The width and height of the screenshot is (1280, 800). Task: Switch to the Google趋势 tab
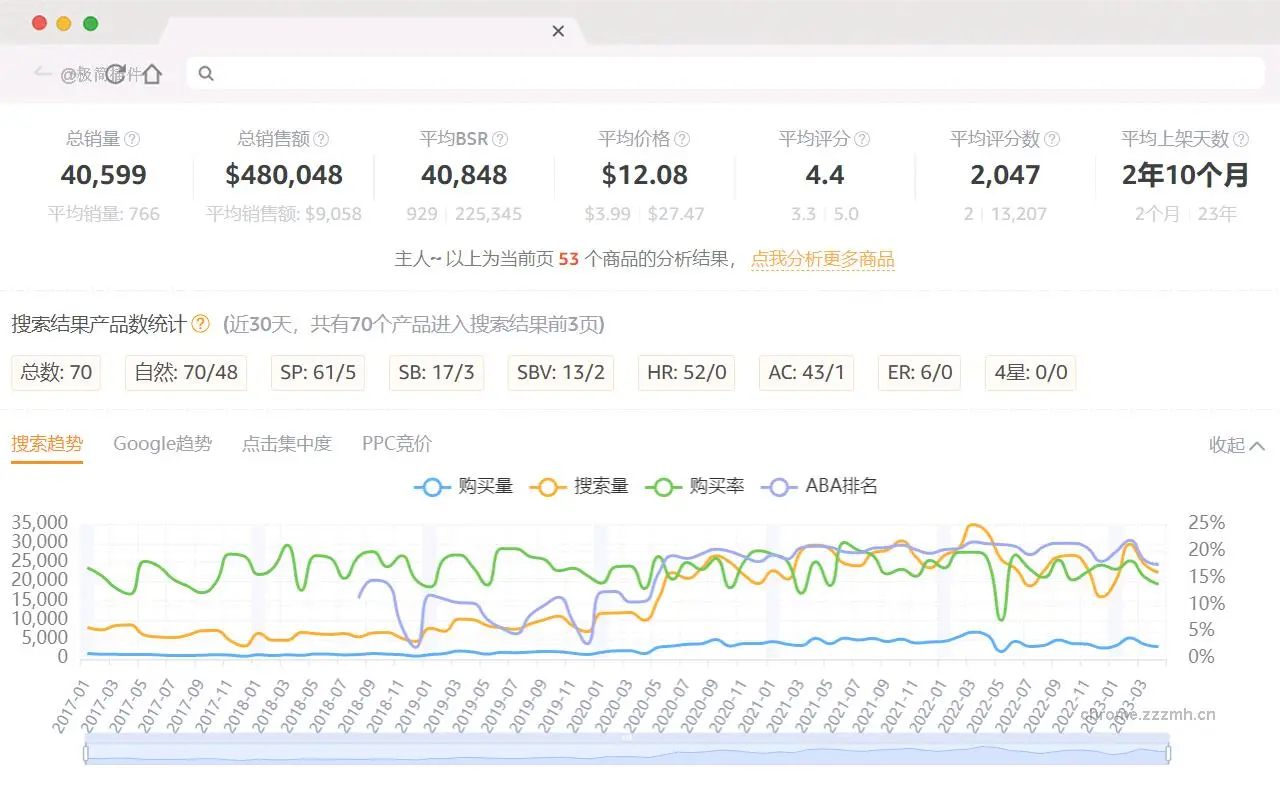[162, 443]
